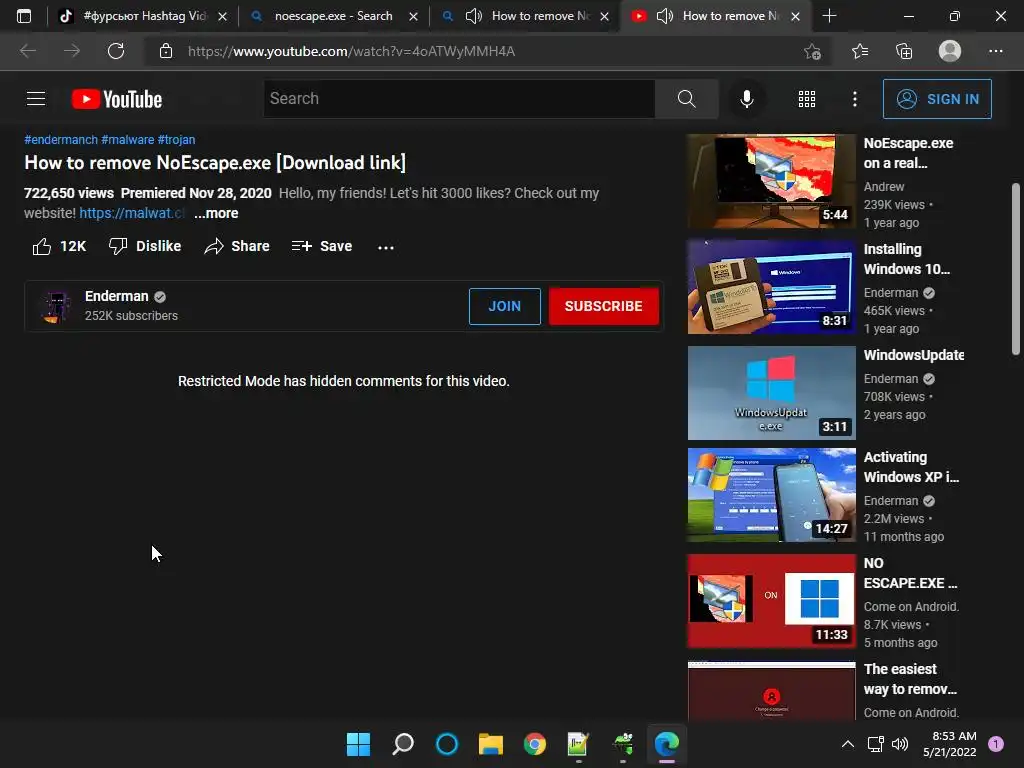
Task: Refresh the page
Action: pos(116,51)
